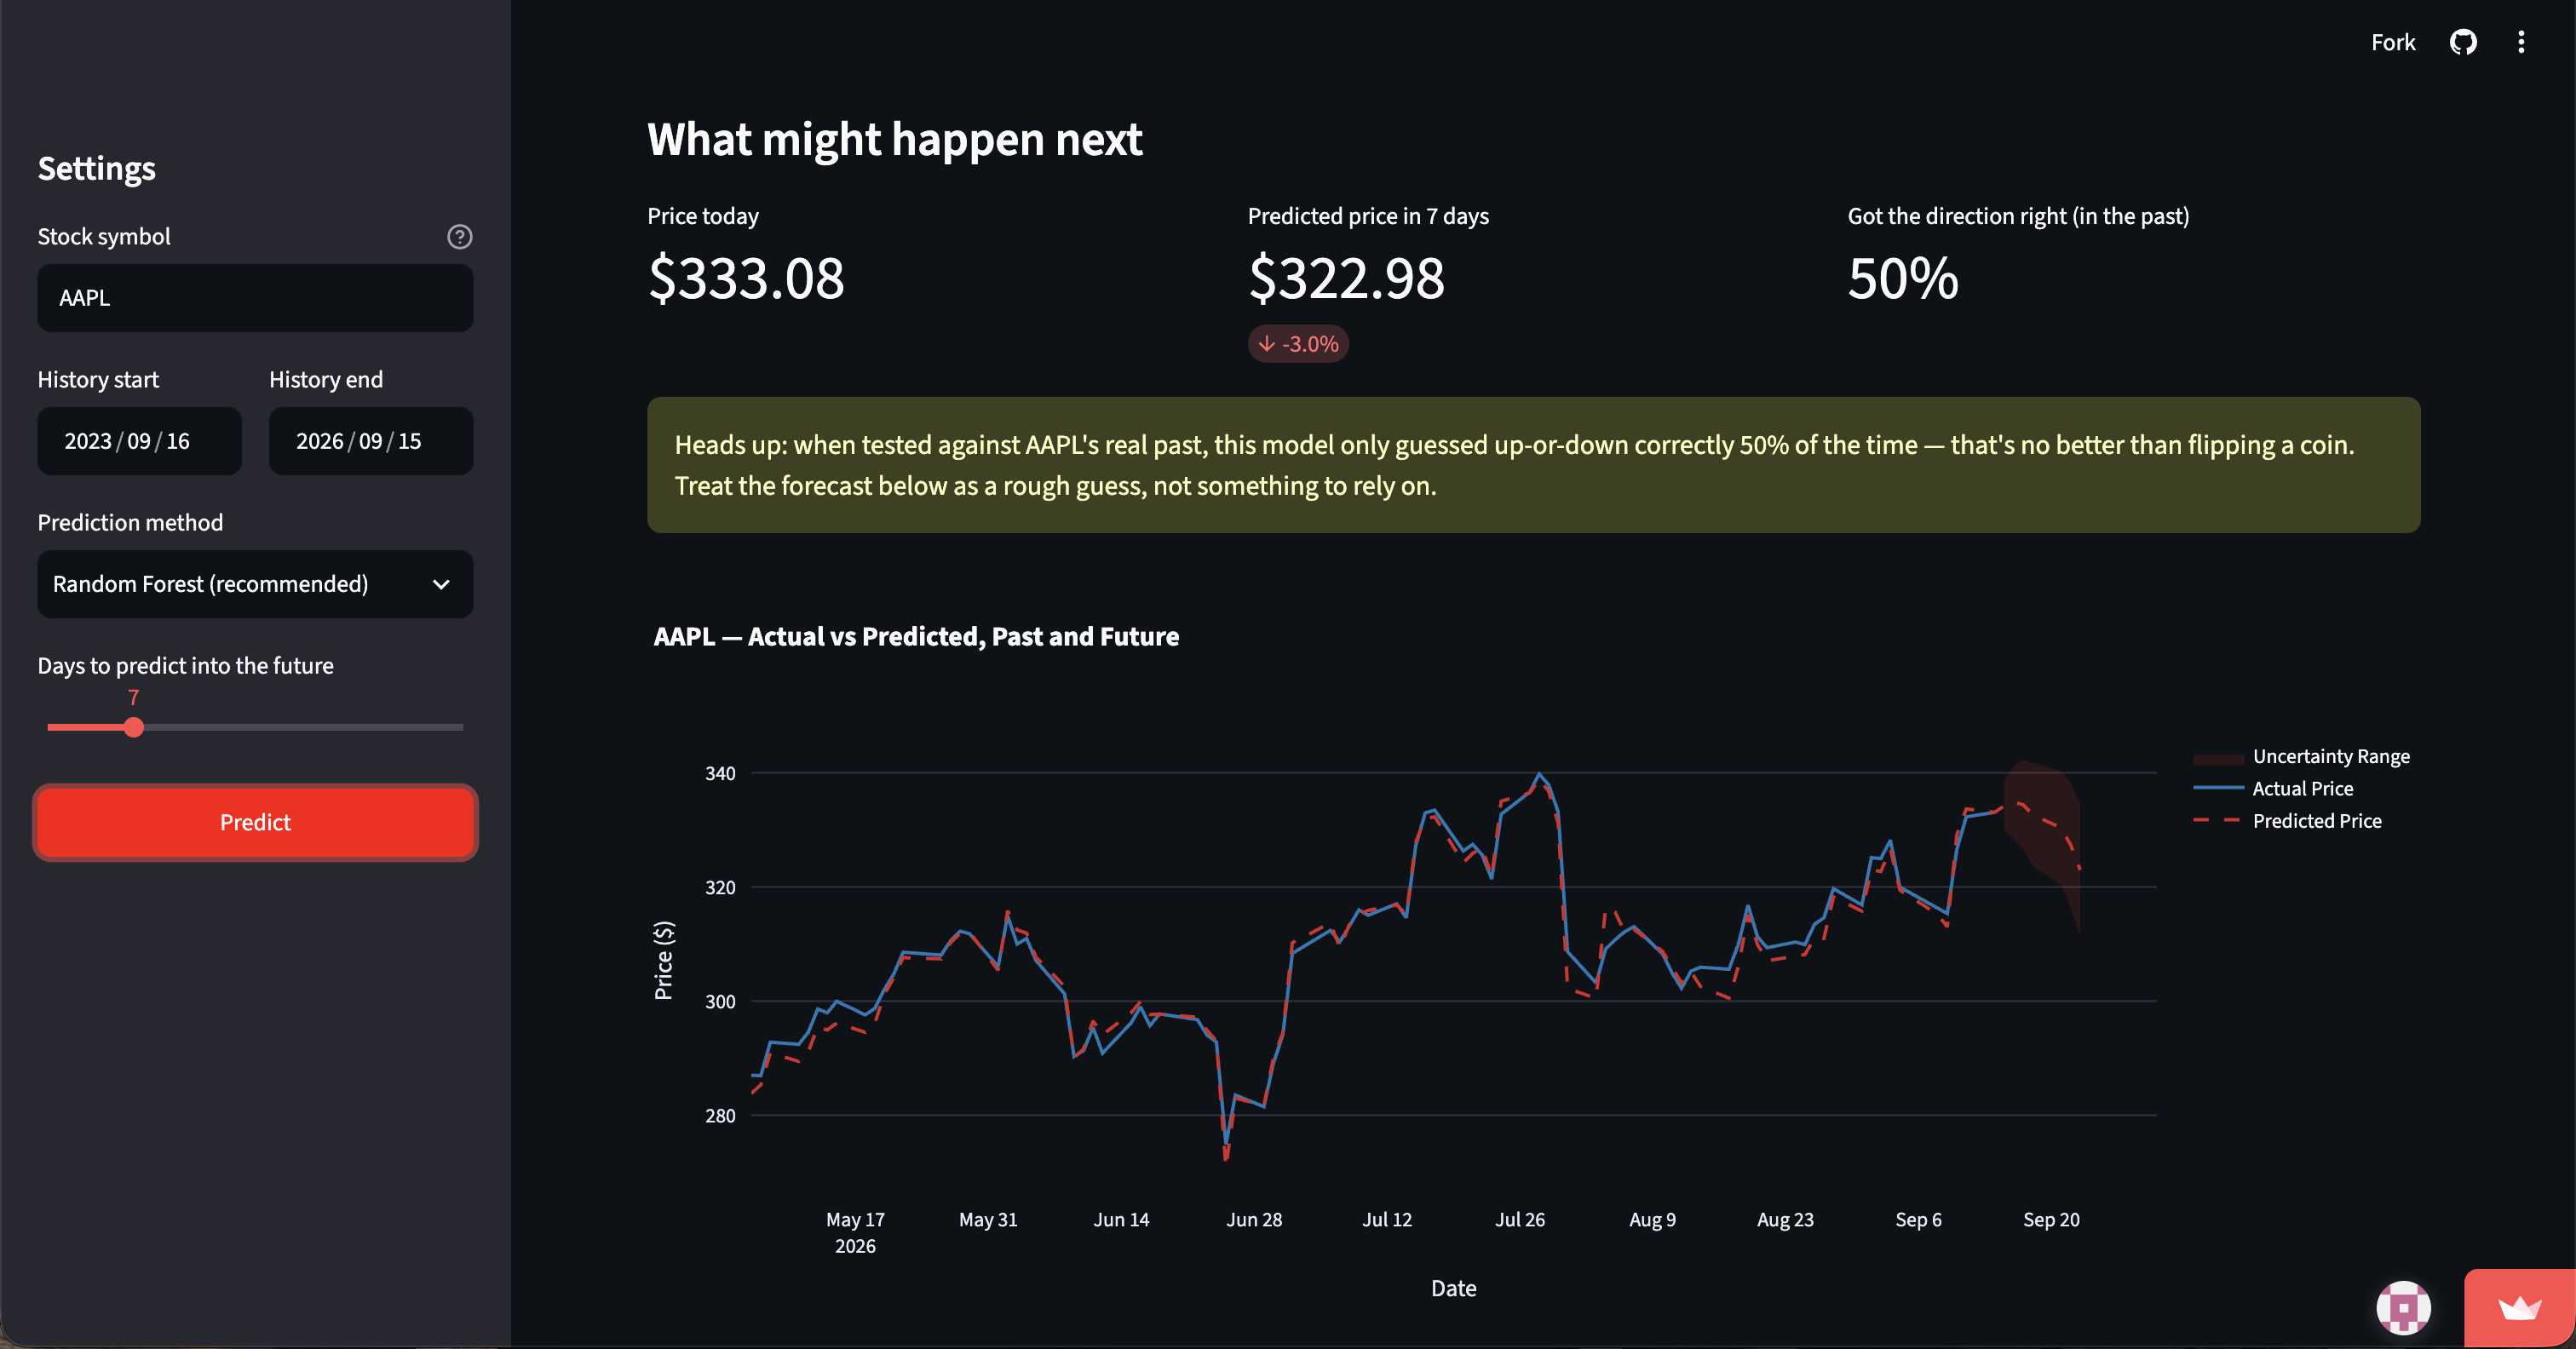Click the Fork link

[x=2393, y=42]
